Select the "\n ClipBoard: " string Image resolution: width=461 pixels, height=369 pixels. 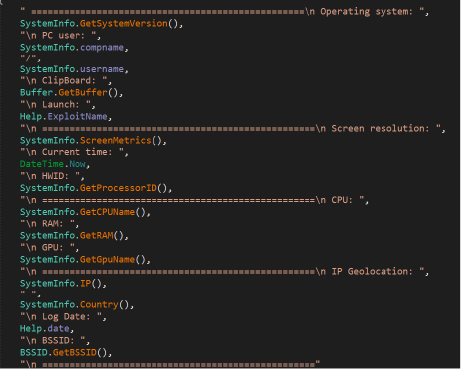(x=64, y=81)
